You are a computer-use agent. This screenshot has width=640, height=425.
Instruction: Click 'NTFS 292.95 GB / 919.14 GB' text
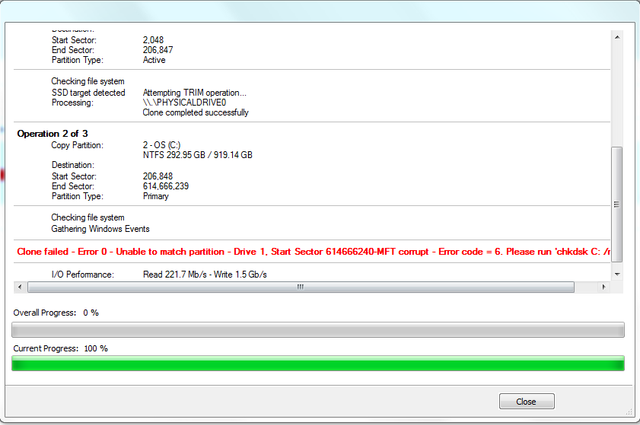[x=198, y=155]
